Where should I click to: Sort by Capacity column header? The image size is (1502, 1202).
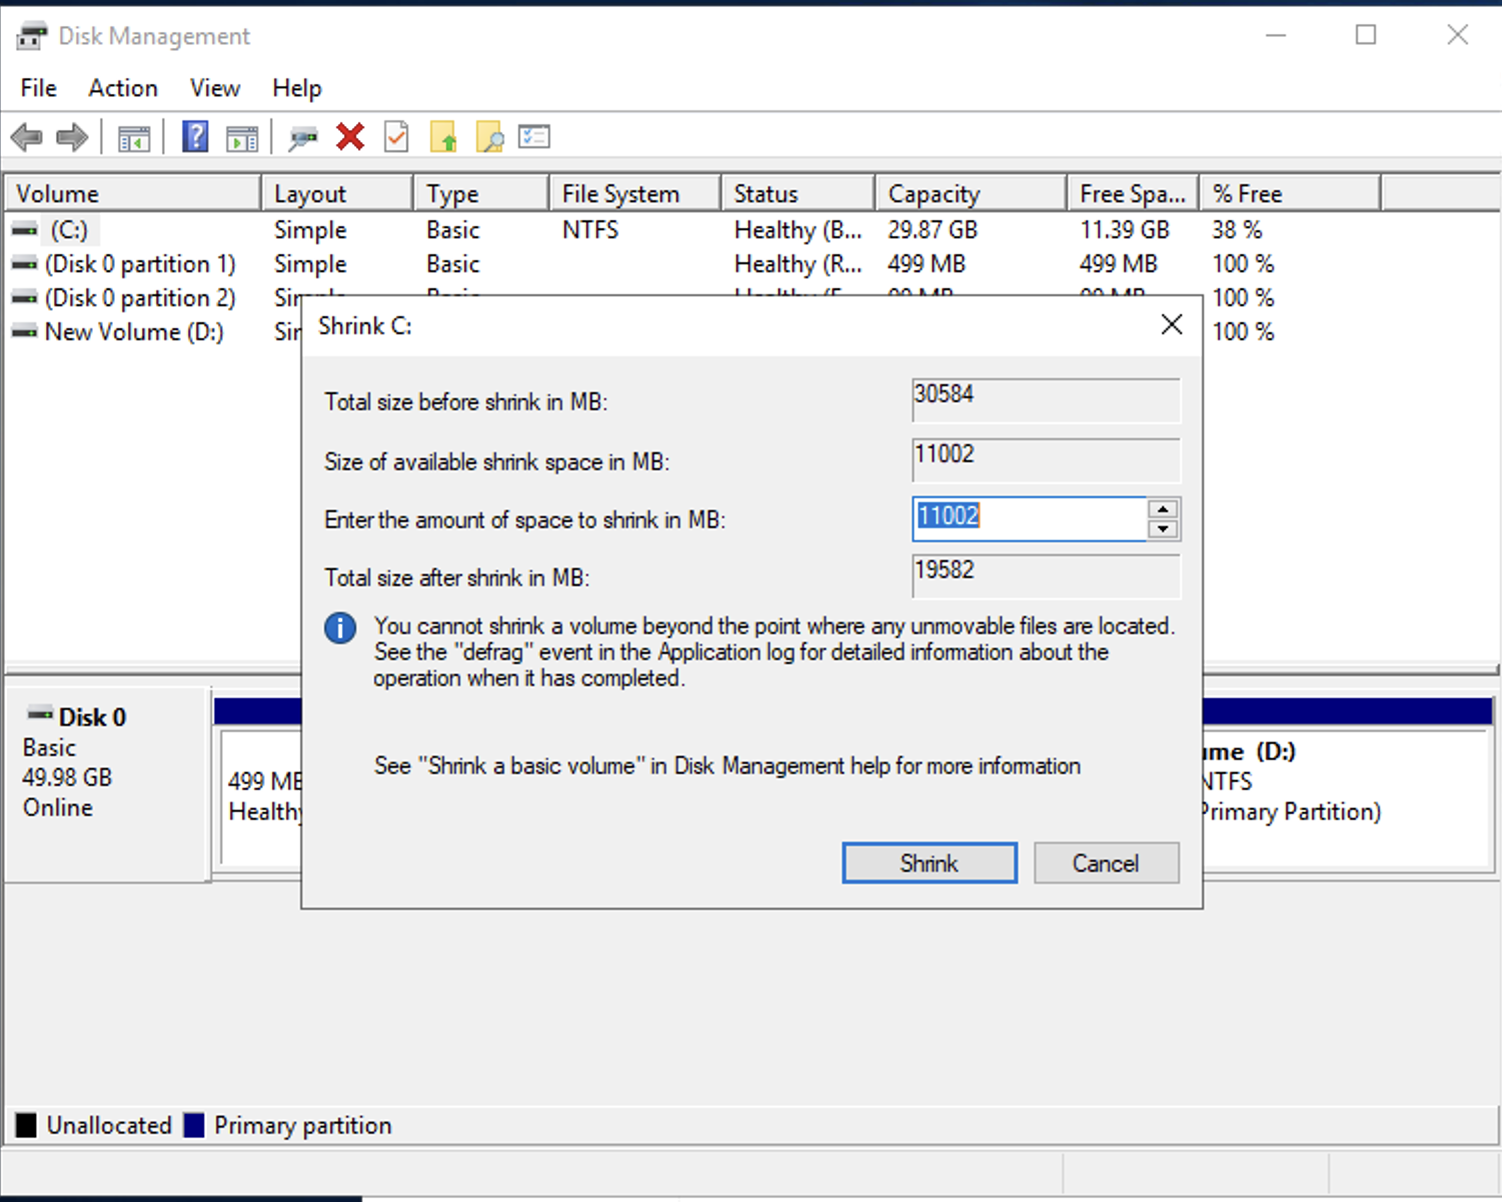972,193
